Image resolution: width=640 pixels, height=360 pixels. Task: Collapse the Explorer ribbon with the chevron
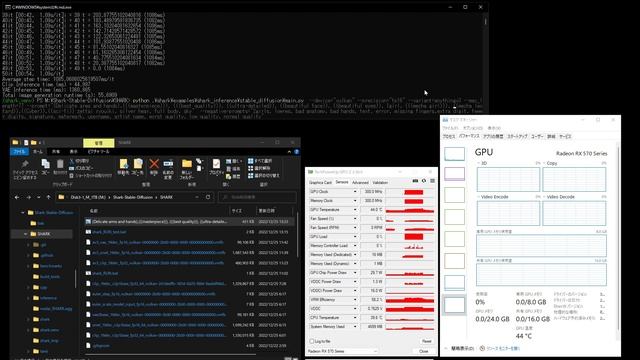[289, 151]
